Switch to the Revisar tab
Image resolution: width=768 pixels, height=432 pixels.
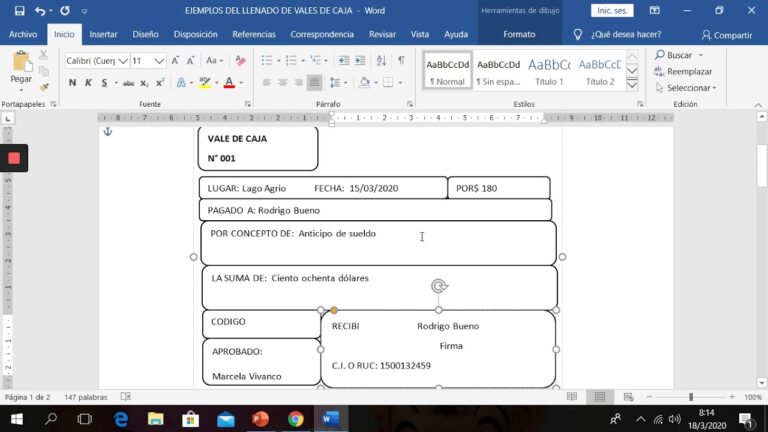coord(383,34)
